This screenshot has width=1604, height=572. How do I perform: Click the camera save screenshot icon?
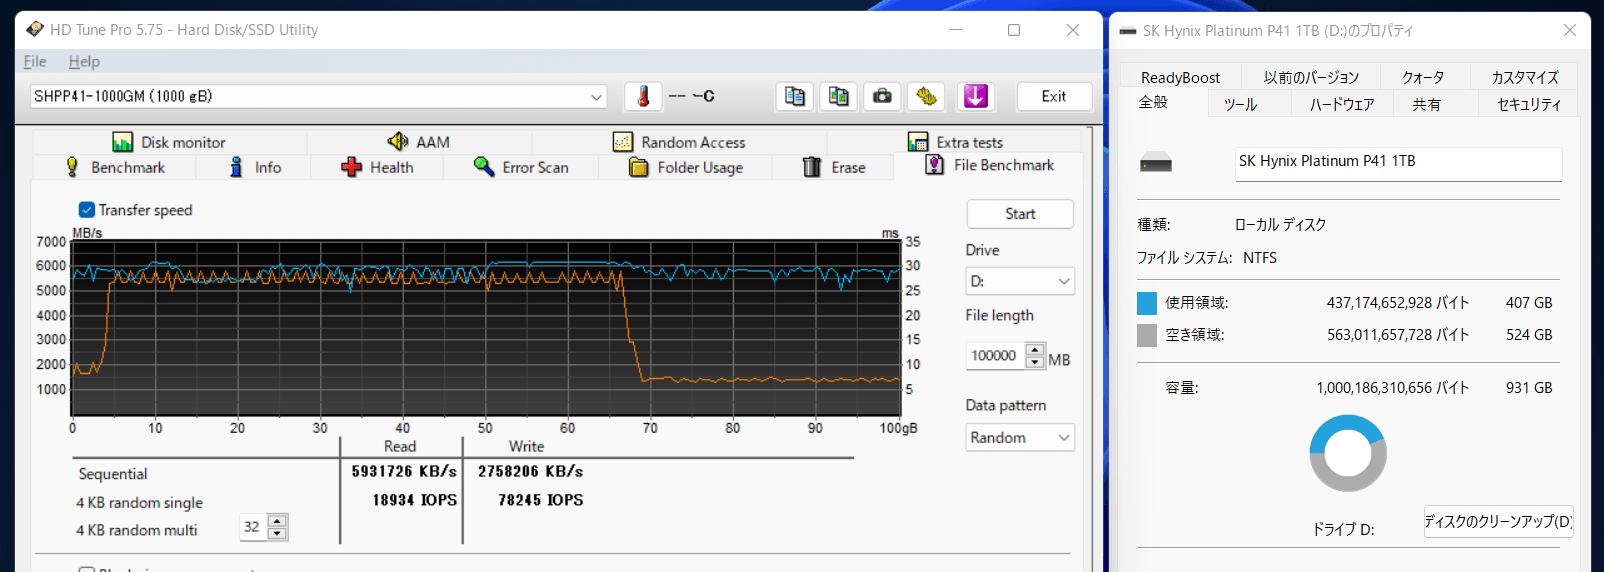tap(882, 96)
